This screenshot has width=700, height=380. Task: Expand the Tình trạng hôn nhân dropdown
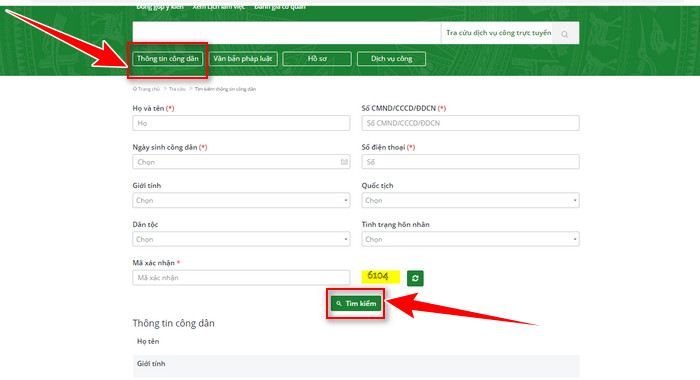point(471,239)
